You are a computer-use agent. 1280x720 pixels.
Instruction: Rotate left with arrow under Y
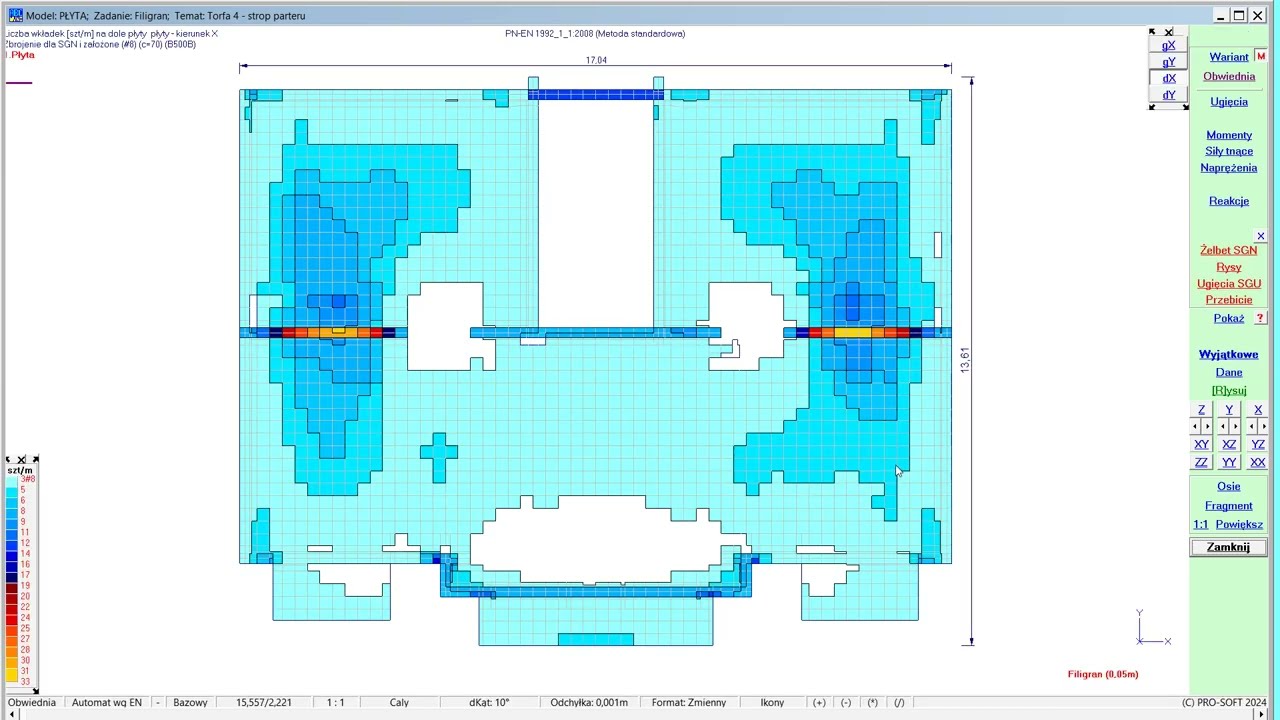point(1223,427)
